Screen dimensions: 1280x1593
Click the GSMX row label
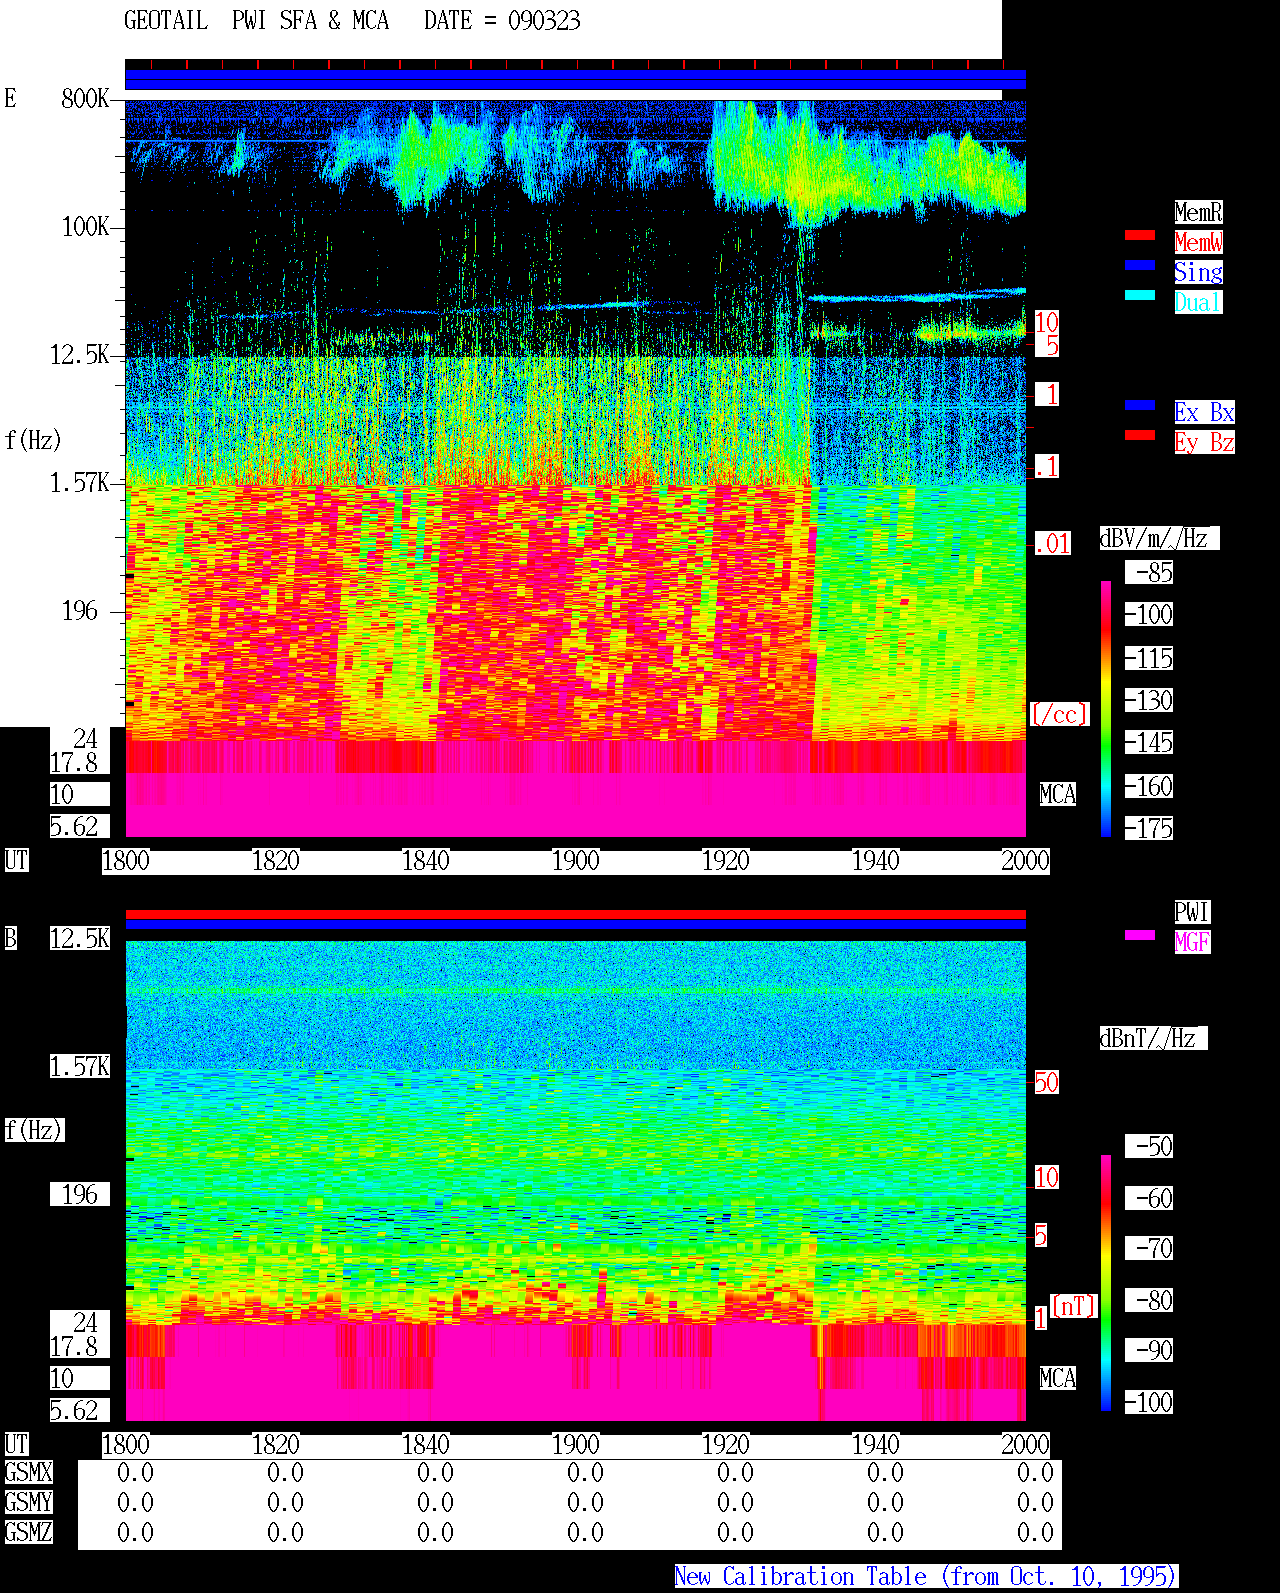(28, 1473)
